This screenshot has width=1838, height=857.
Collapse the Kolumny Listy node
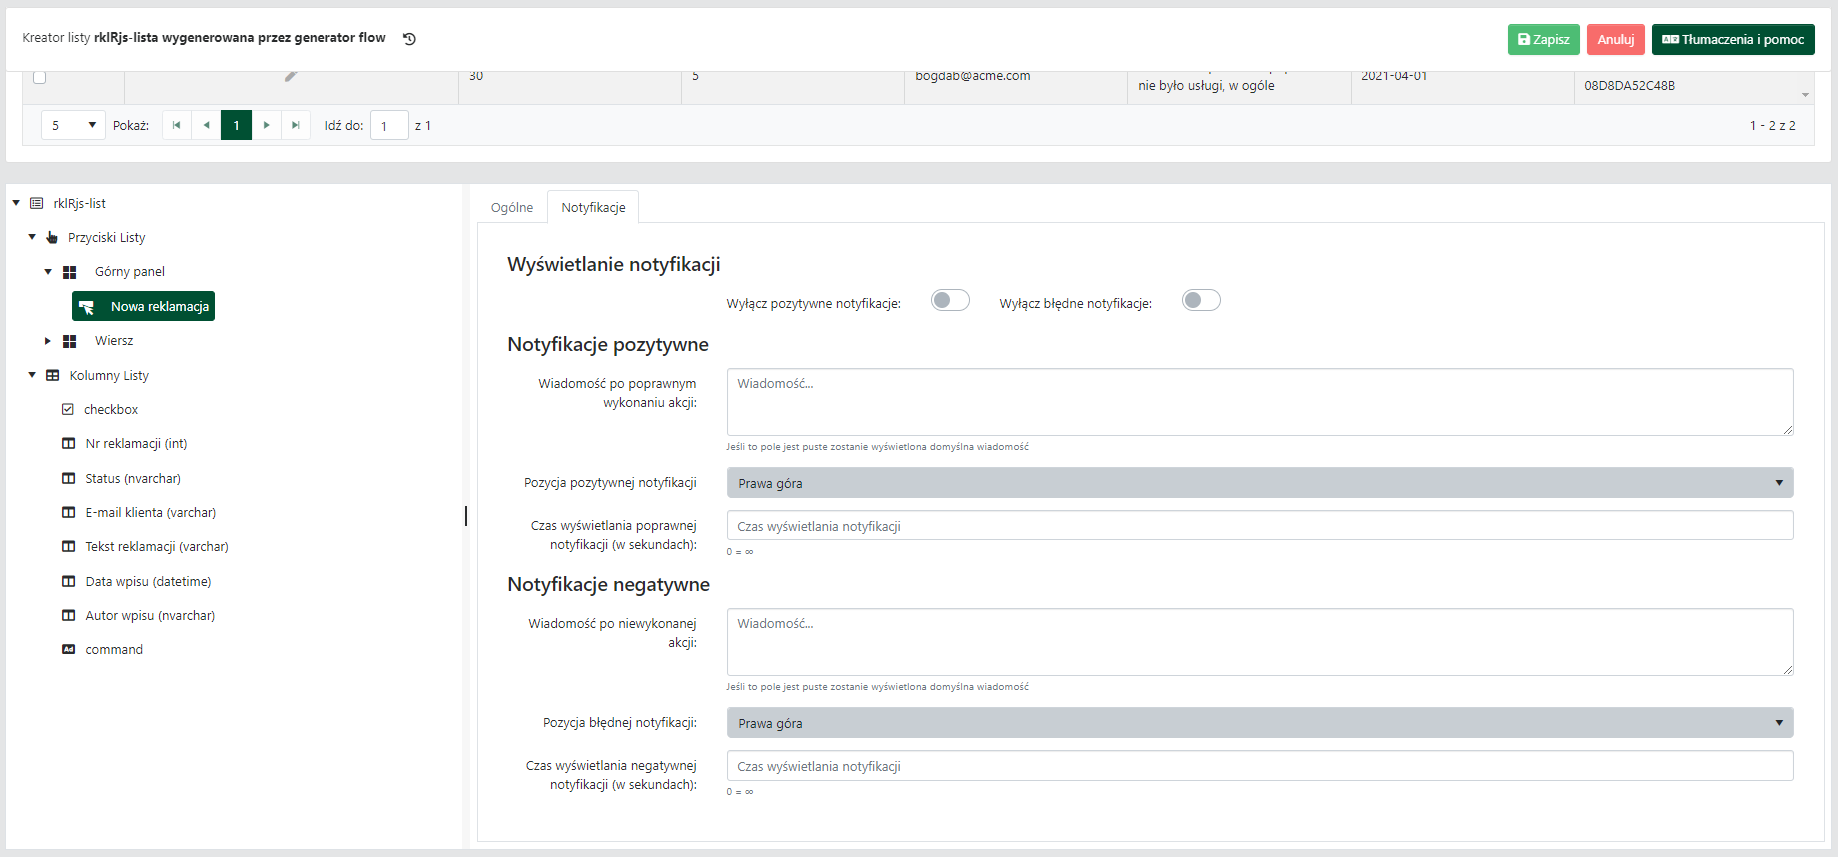click(32, 375)
